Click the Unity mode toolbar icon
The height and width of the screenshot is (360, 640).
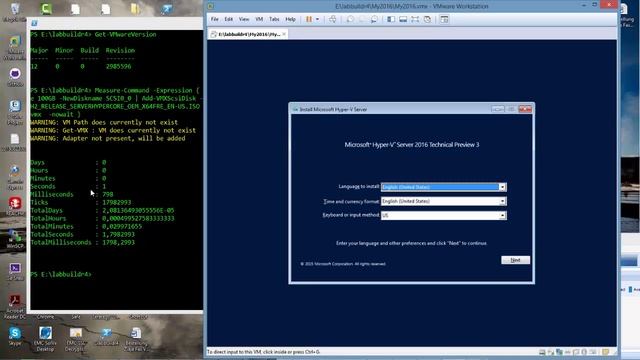427,19
